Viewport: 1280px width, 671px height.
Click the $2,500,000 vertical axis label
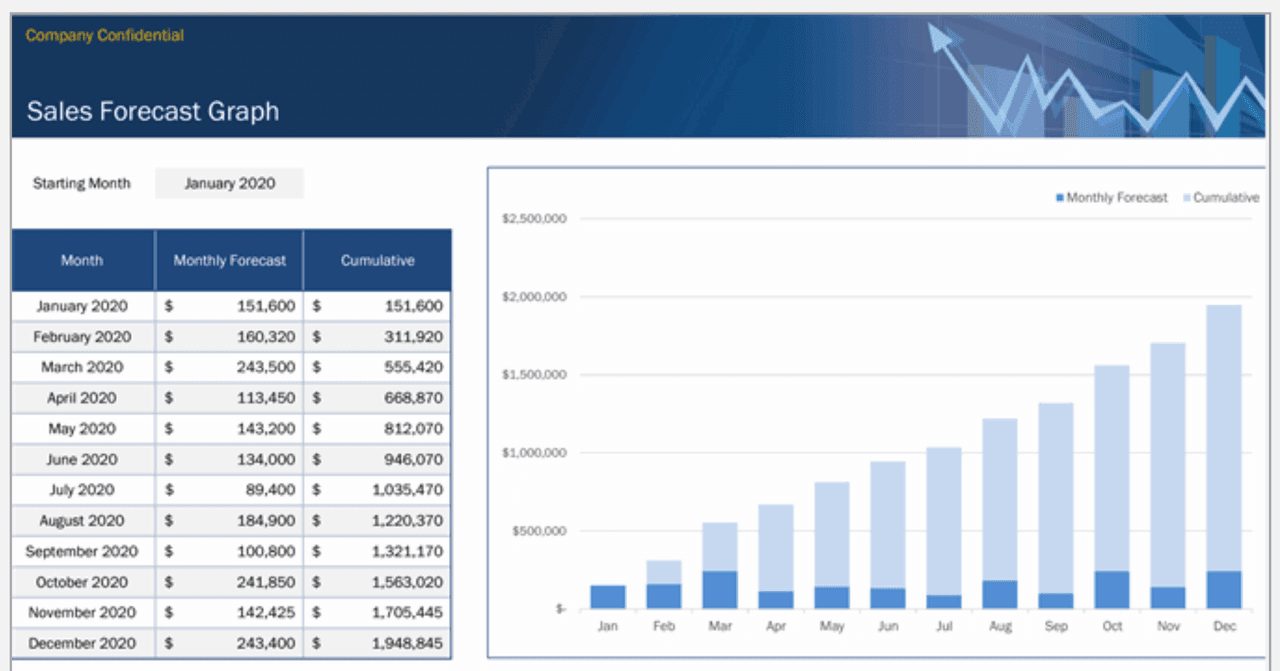pyautogui.click(x=532, y=219)
